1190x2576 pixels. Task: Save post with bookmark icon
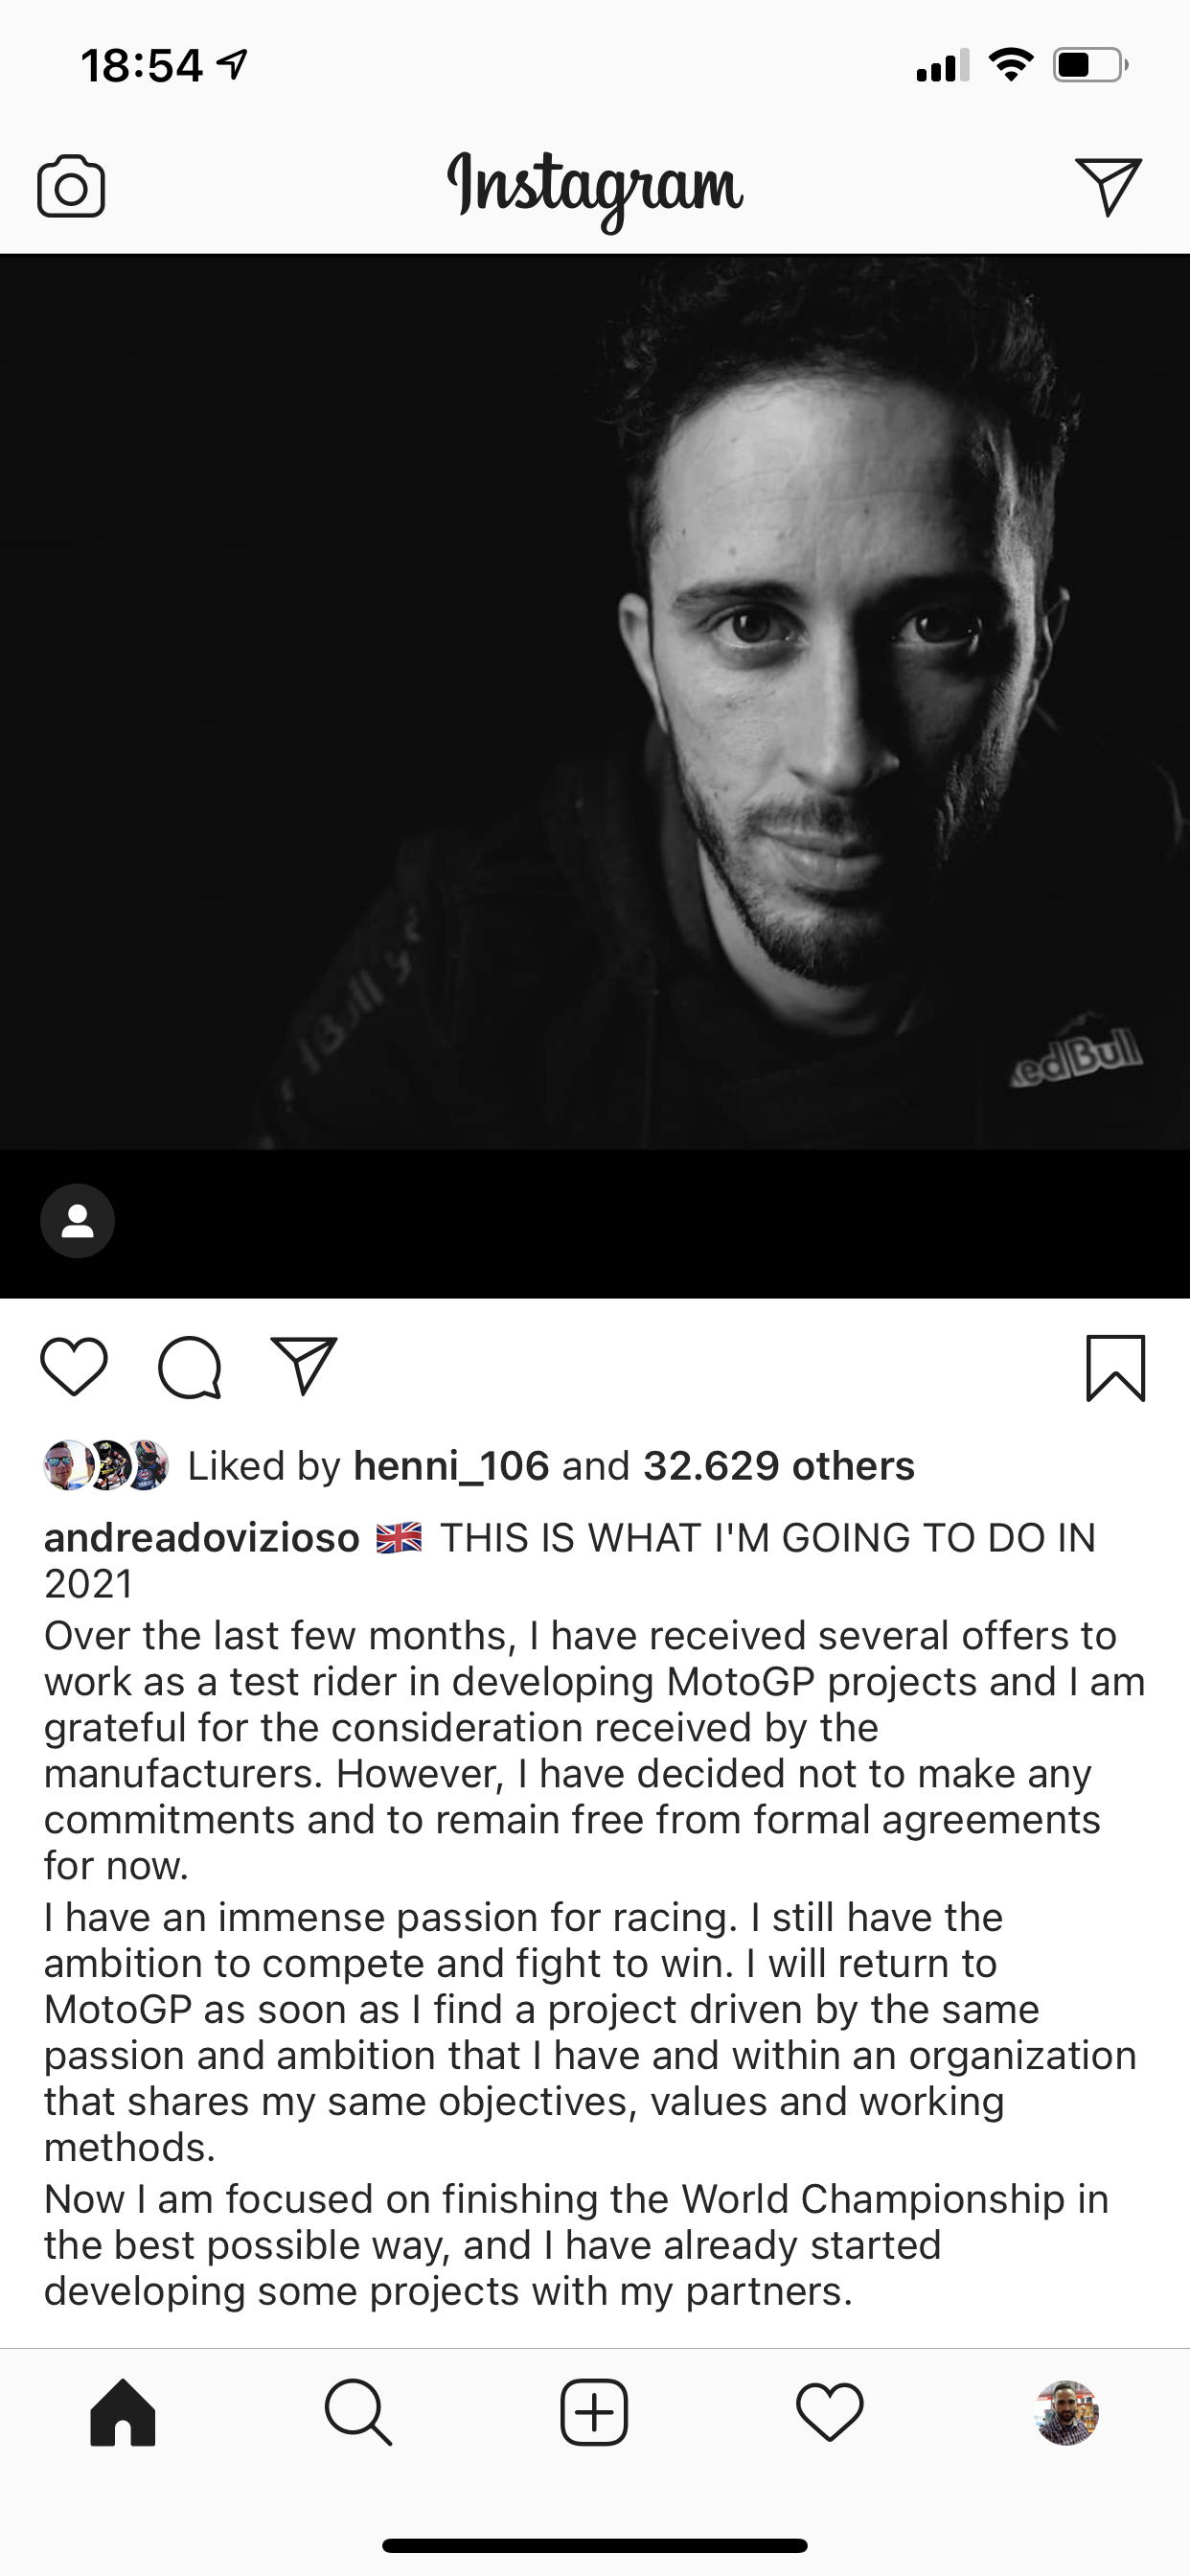1115,1368
